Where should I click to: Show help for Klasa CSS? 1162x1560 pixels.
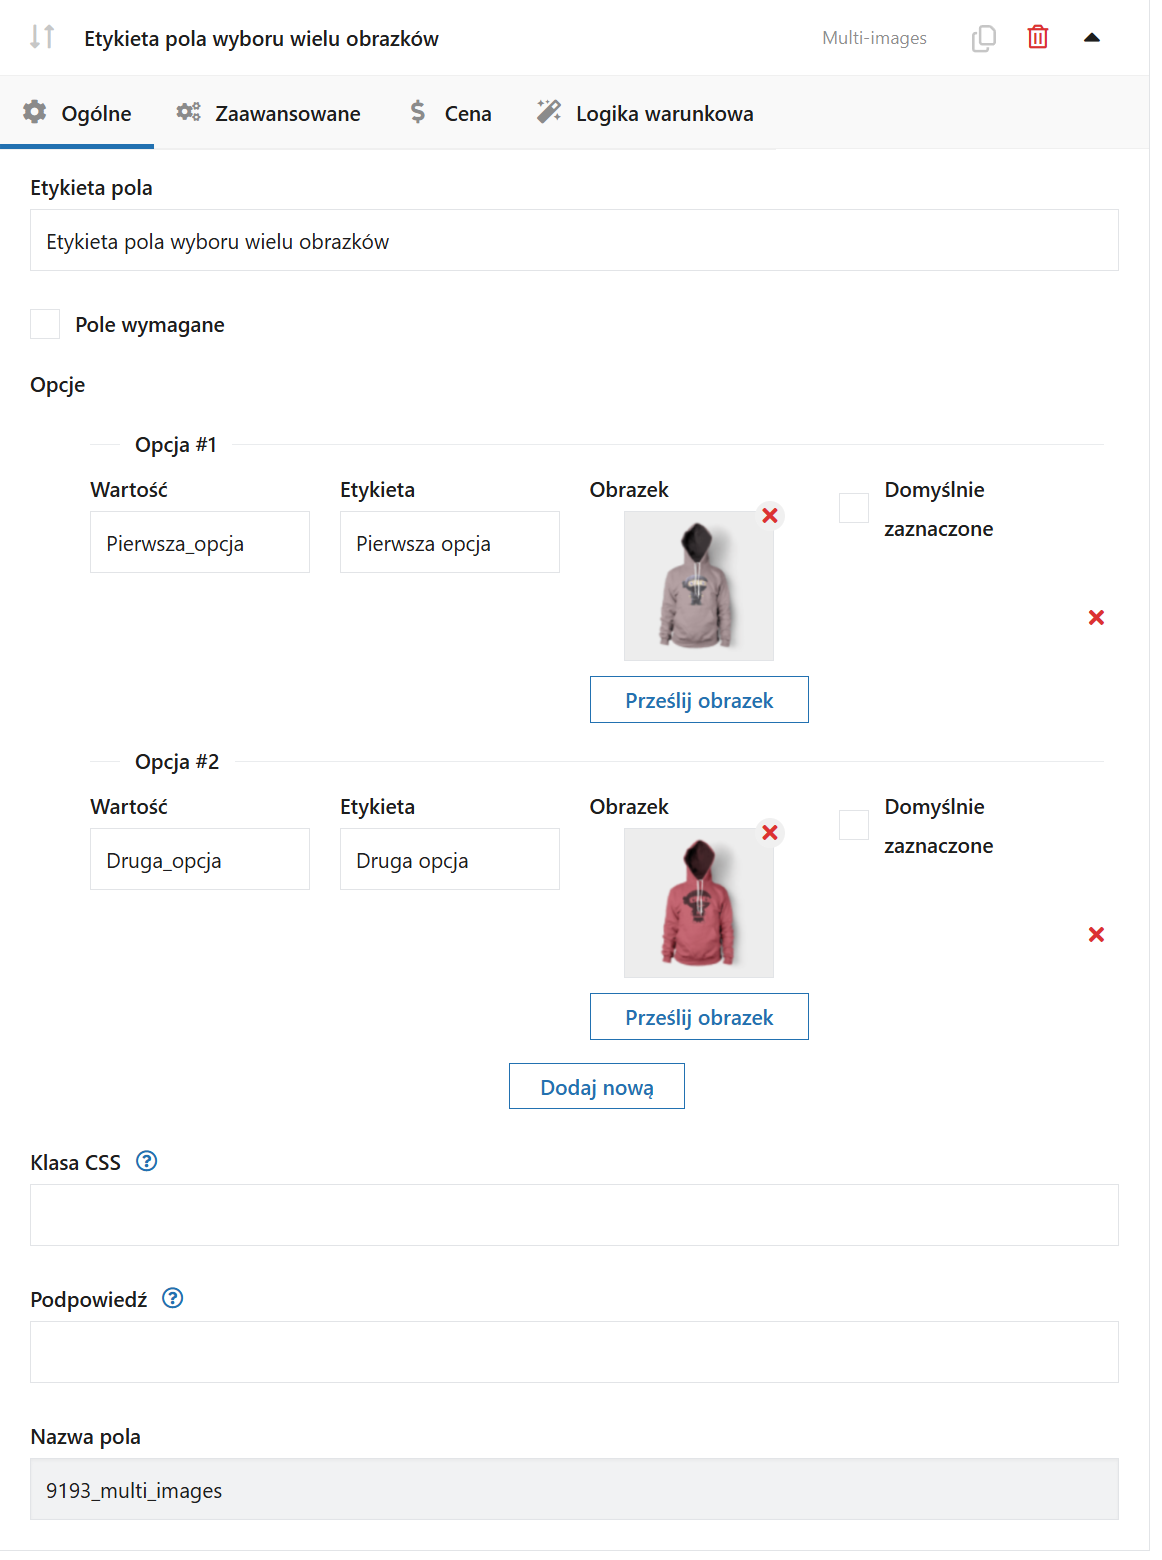[147, 1161]
